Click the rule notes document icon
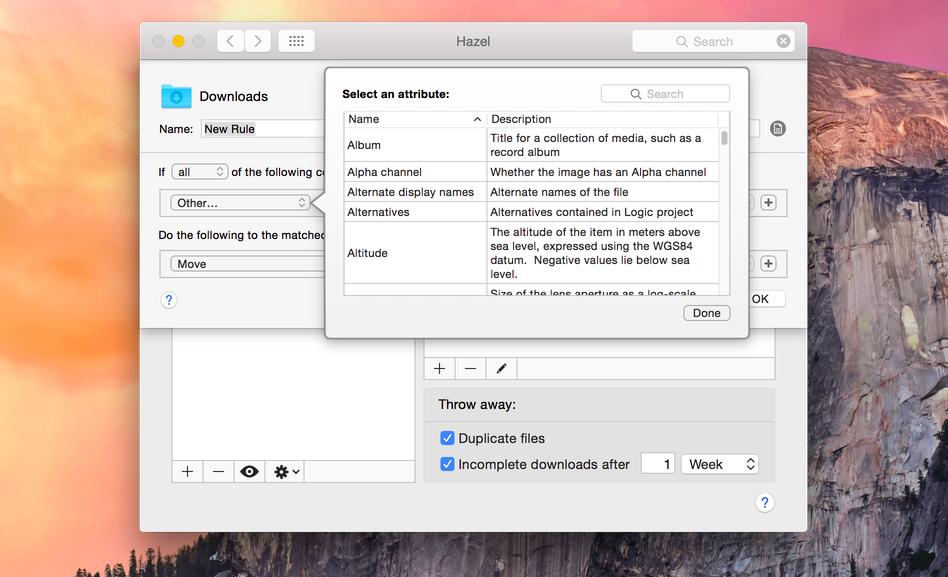948x577 pixels. (x=778, y=128)
